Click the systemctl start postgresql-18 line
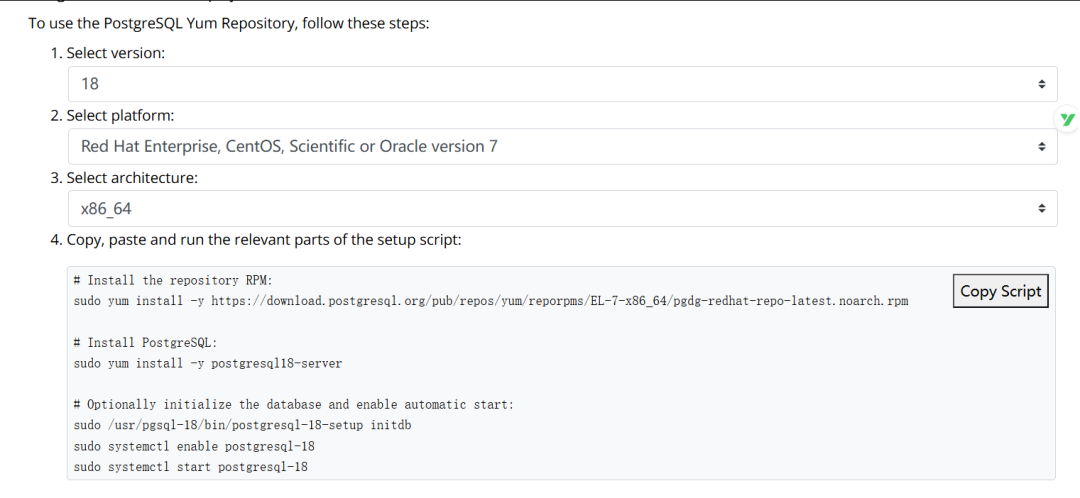Screen dimensions: 1080x498 tap(190, 467)
